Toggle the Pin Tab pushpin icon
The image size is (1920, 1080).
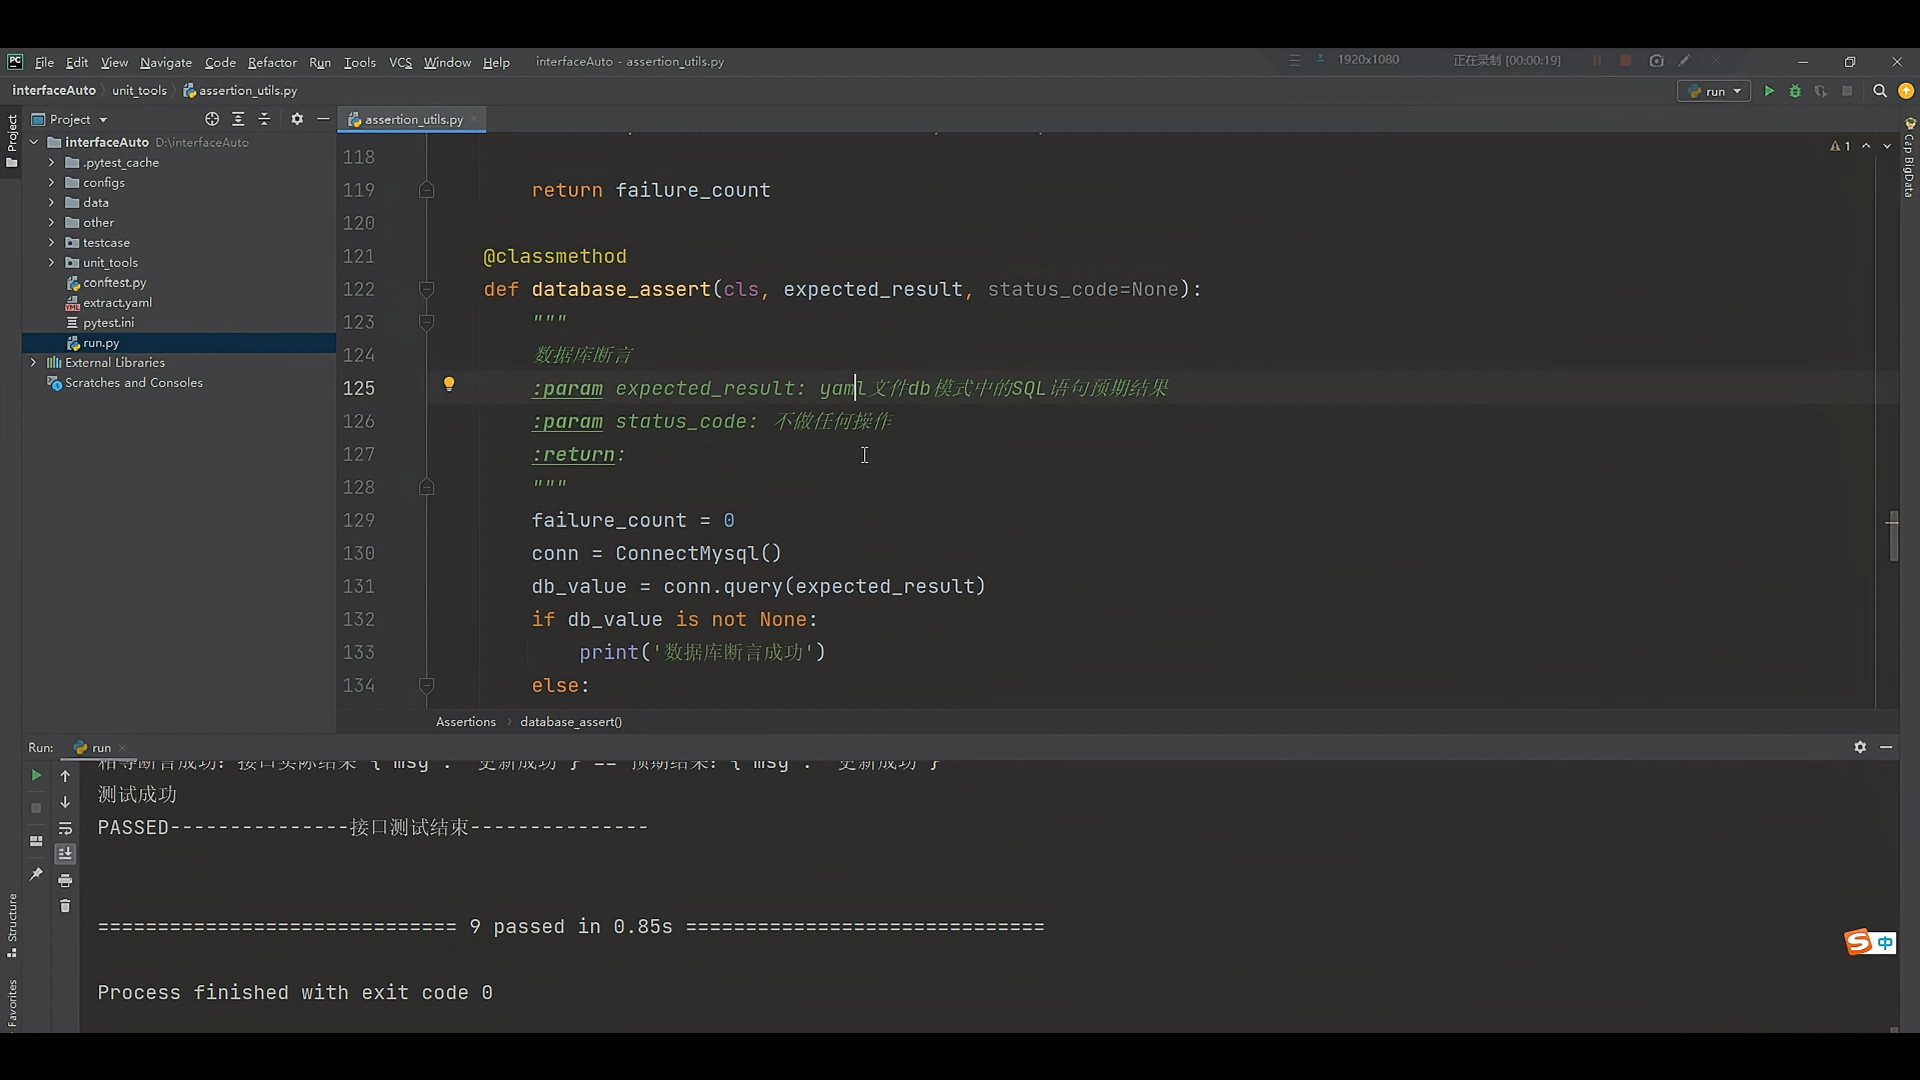pos(36,874)
